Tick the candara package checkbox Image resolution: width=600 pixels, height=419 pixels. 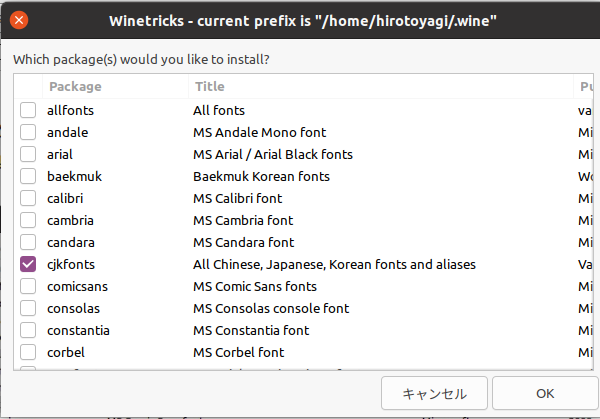28,242
